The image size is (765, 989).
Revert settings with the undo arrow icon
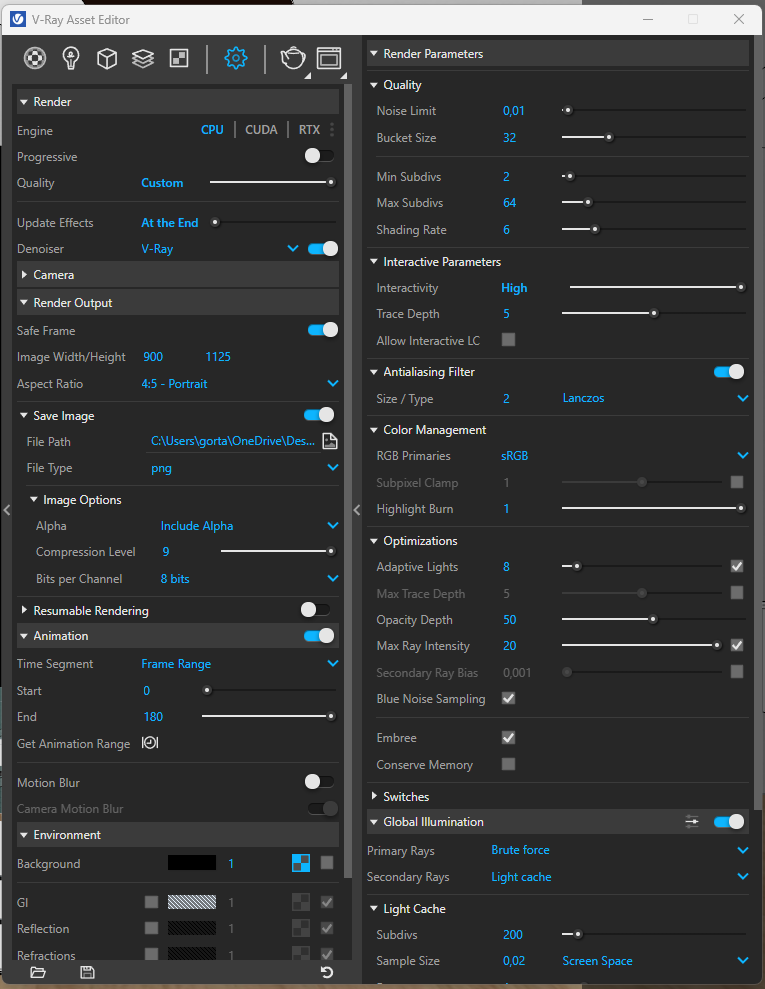click(327, 972)
